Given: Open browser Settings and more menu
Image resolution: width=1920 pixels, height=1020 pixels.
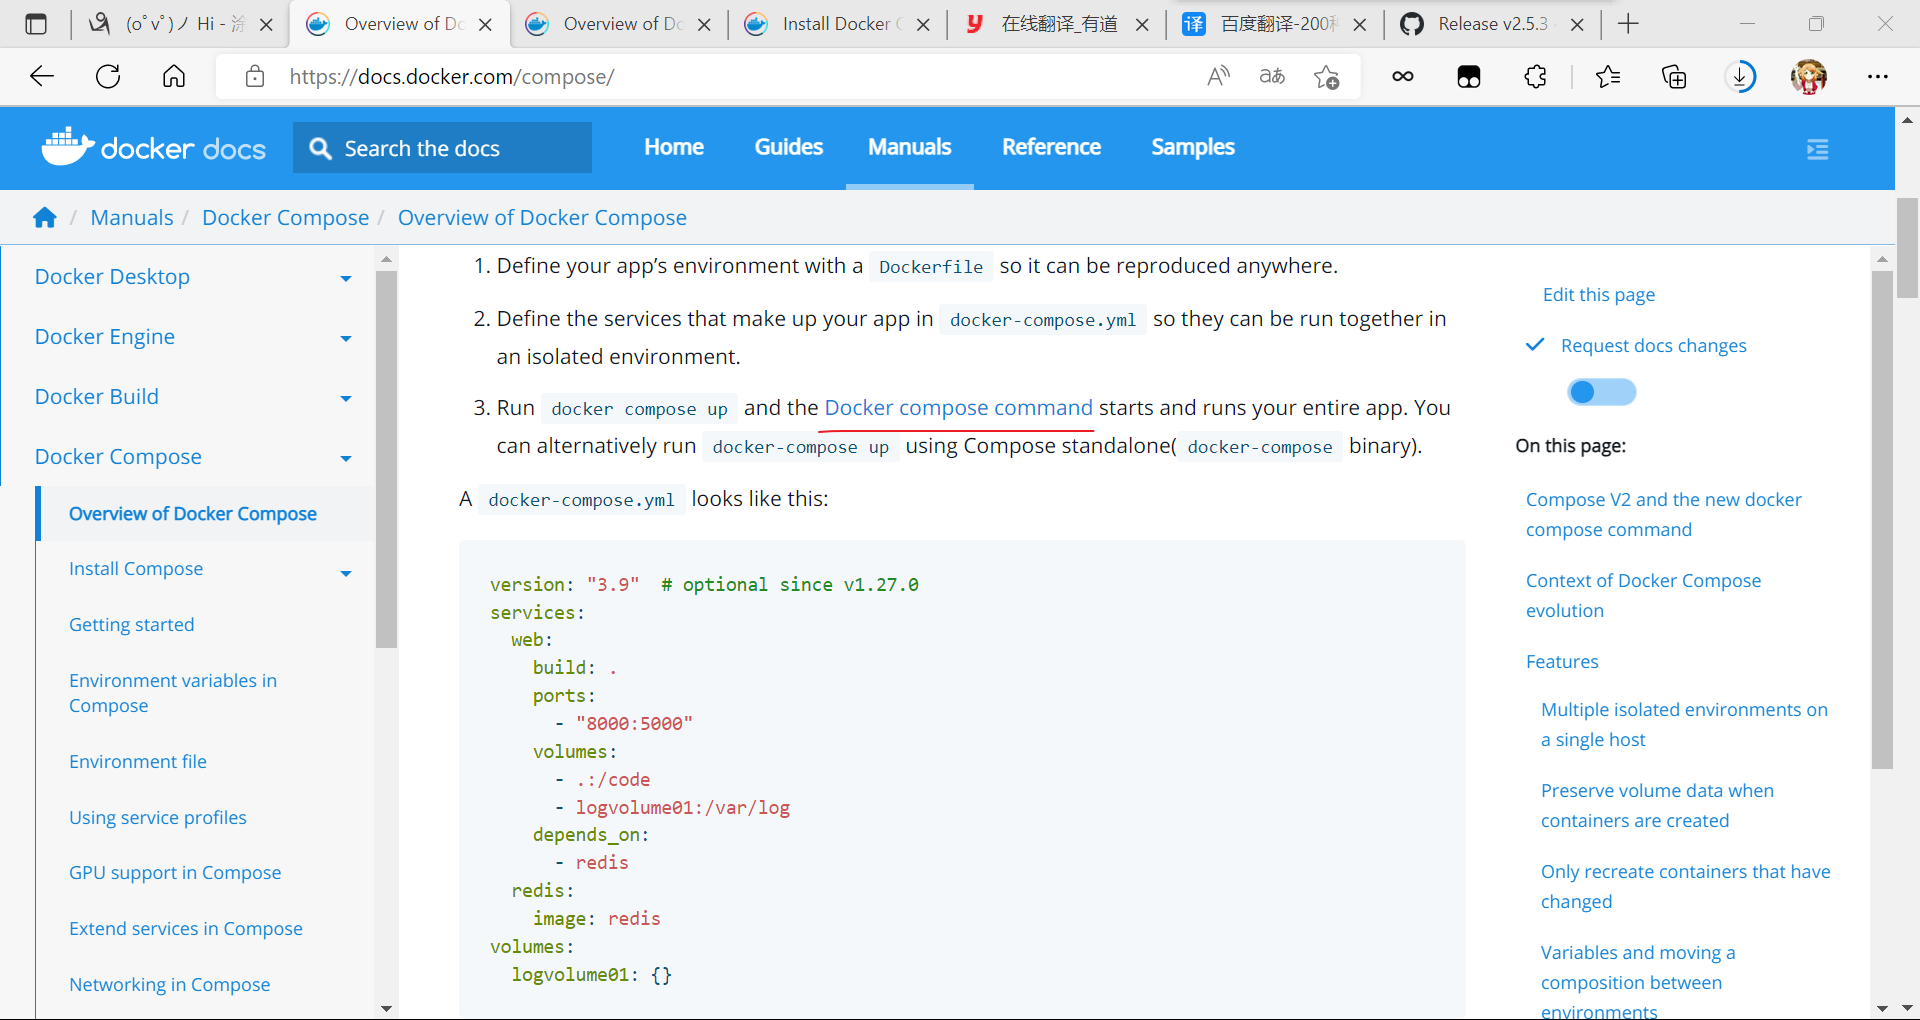Looking at the screenshot, I should pyautogui.click(x=1878, y=77).
